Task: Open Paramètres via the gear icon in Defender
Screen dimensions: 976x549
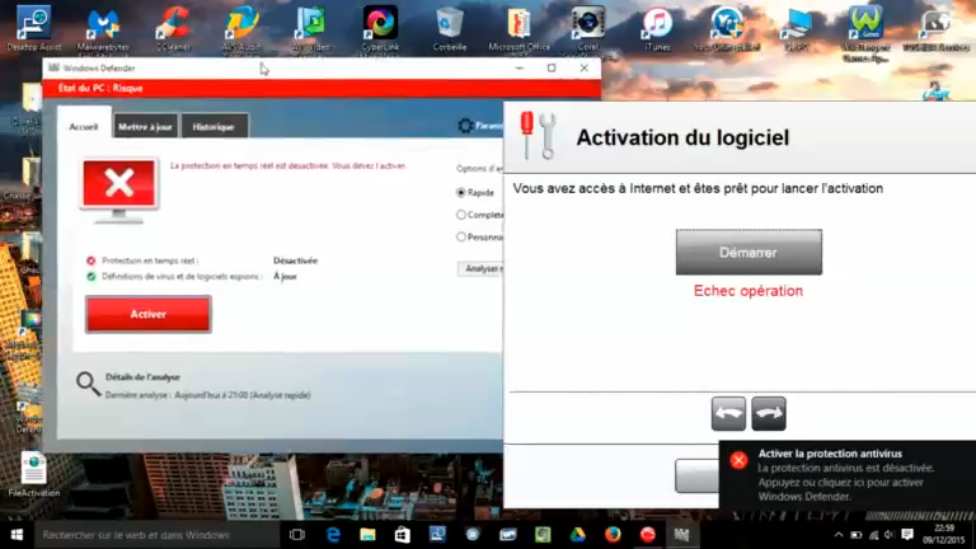Action: pyautogui.click(x=465, y=126)
